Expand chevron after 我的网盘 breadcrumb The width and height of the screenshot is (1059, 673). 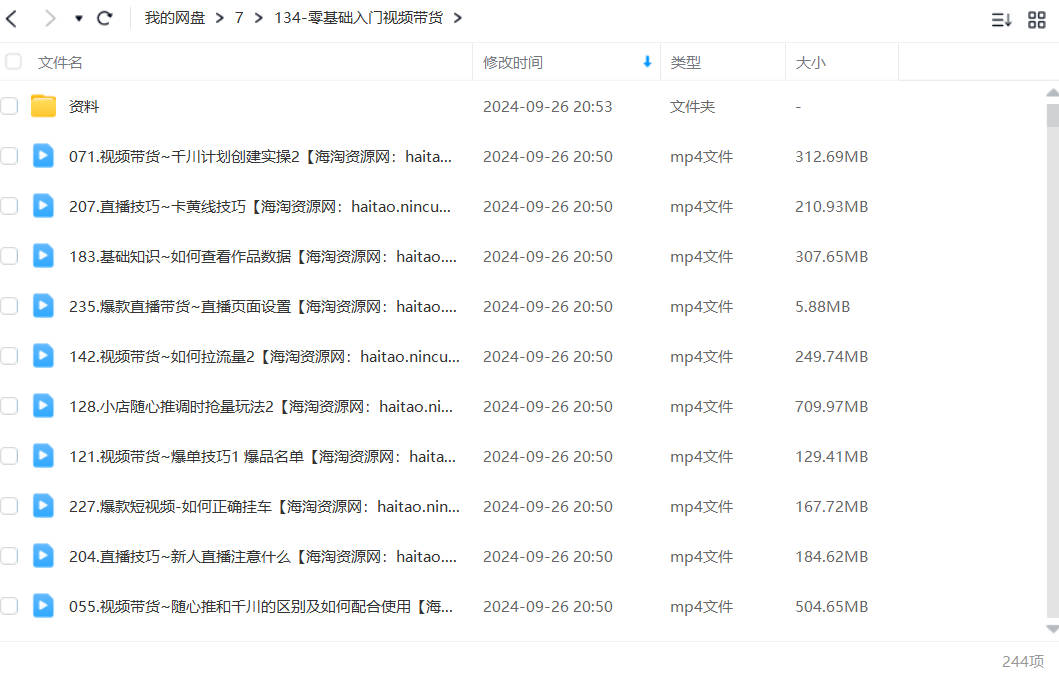click(219, 18)
